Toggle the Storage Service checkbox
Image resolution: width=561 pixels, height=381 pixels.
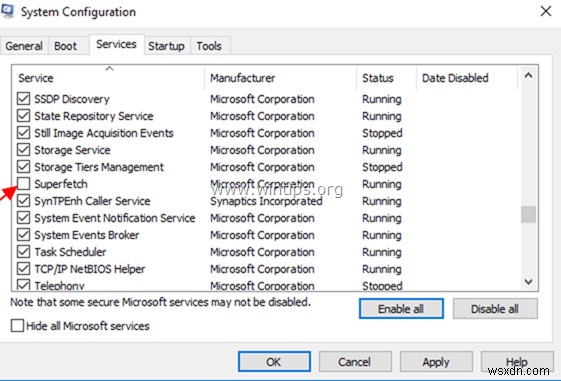tap(24, 150)
